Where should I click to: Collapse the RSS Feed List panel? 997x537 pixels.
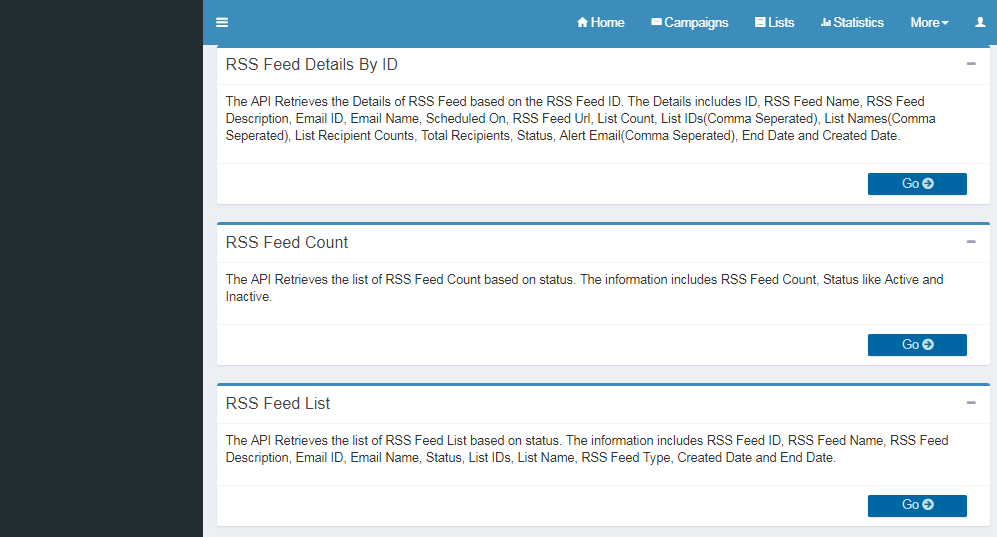971,403
